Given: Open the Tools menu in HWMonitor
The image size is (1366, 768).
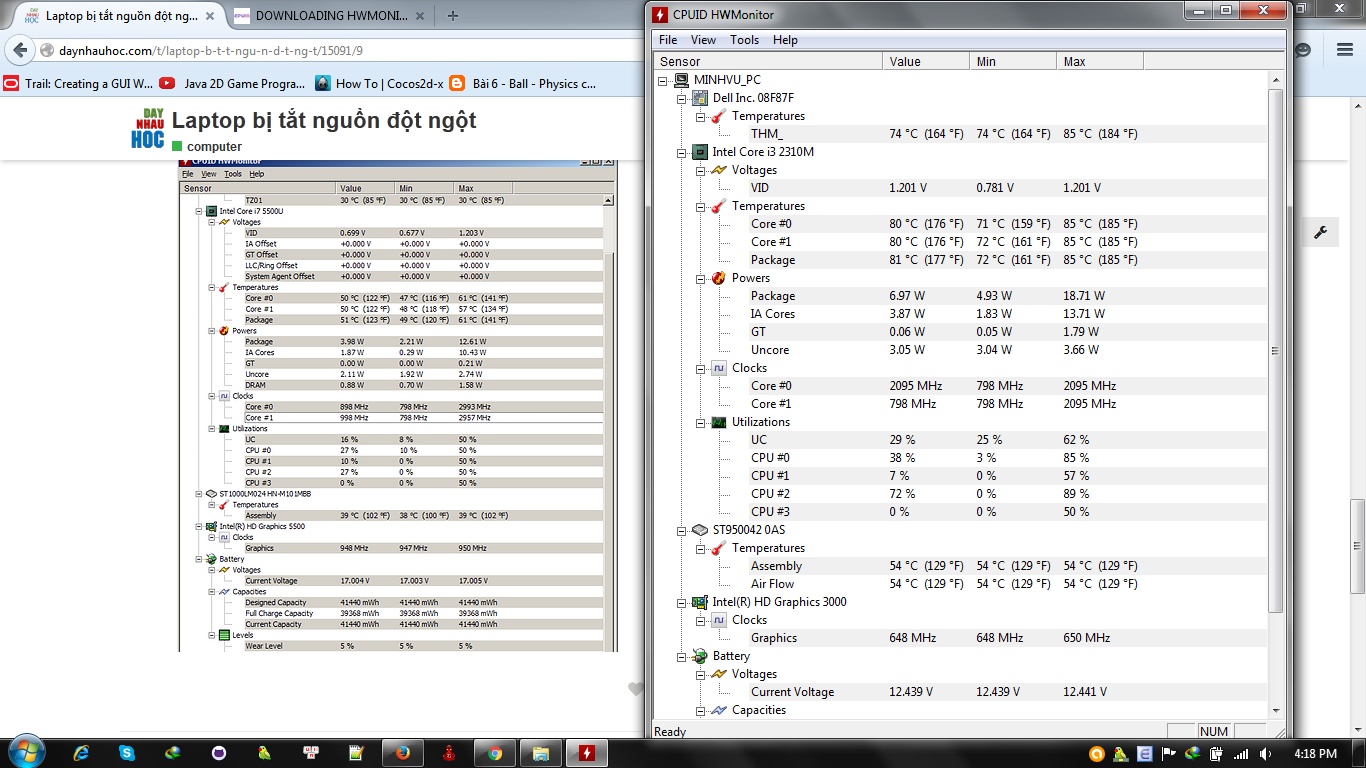Looking at the screenshot, I should (744, 40).
